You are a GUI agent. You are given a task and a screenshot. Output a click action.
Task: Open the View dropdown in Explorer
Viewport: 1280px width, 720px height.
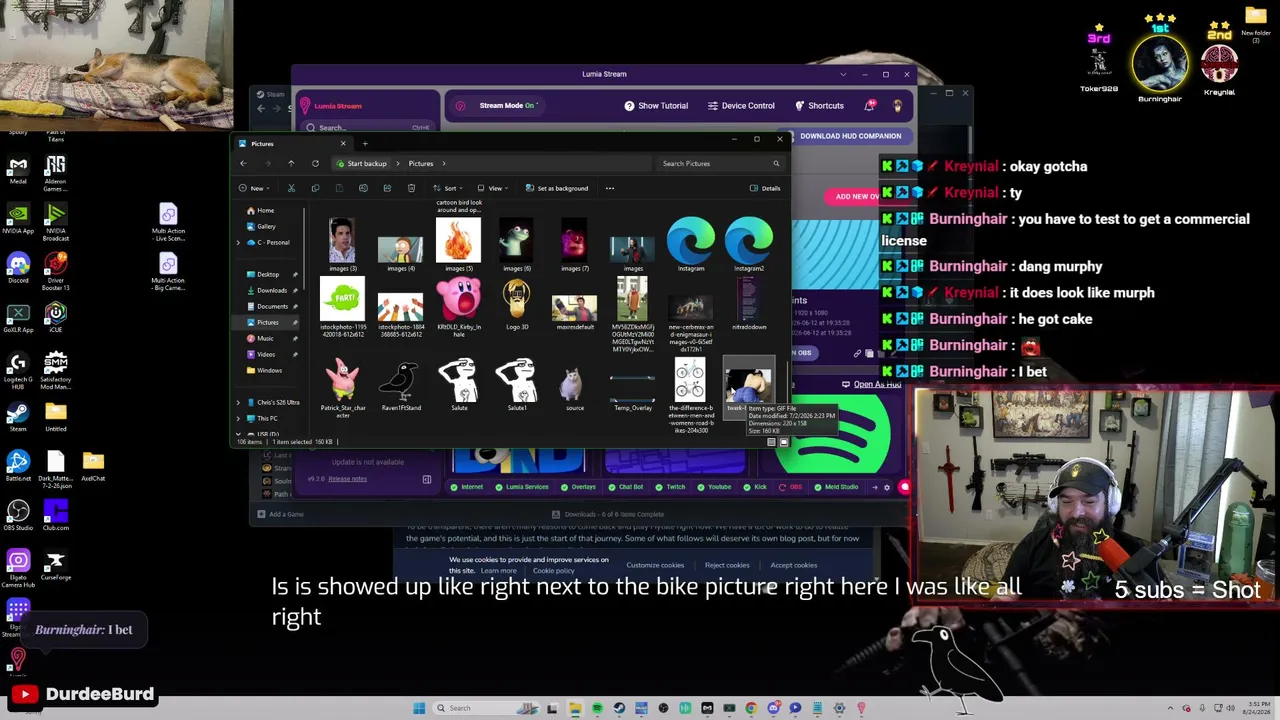(x=492, y=188)
